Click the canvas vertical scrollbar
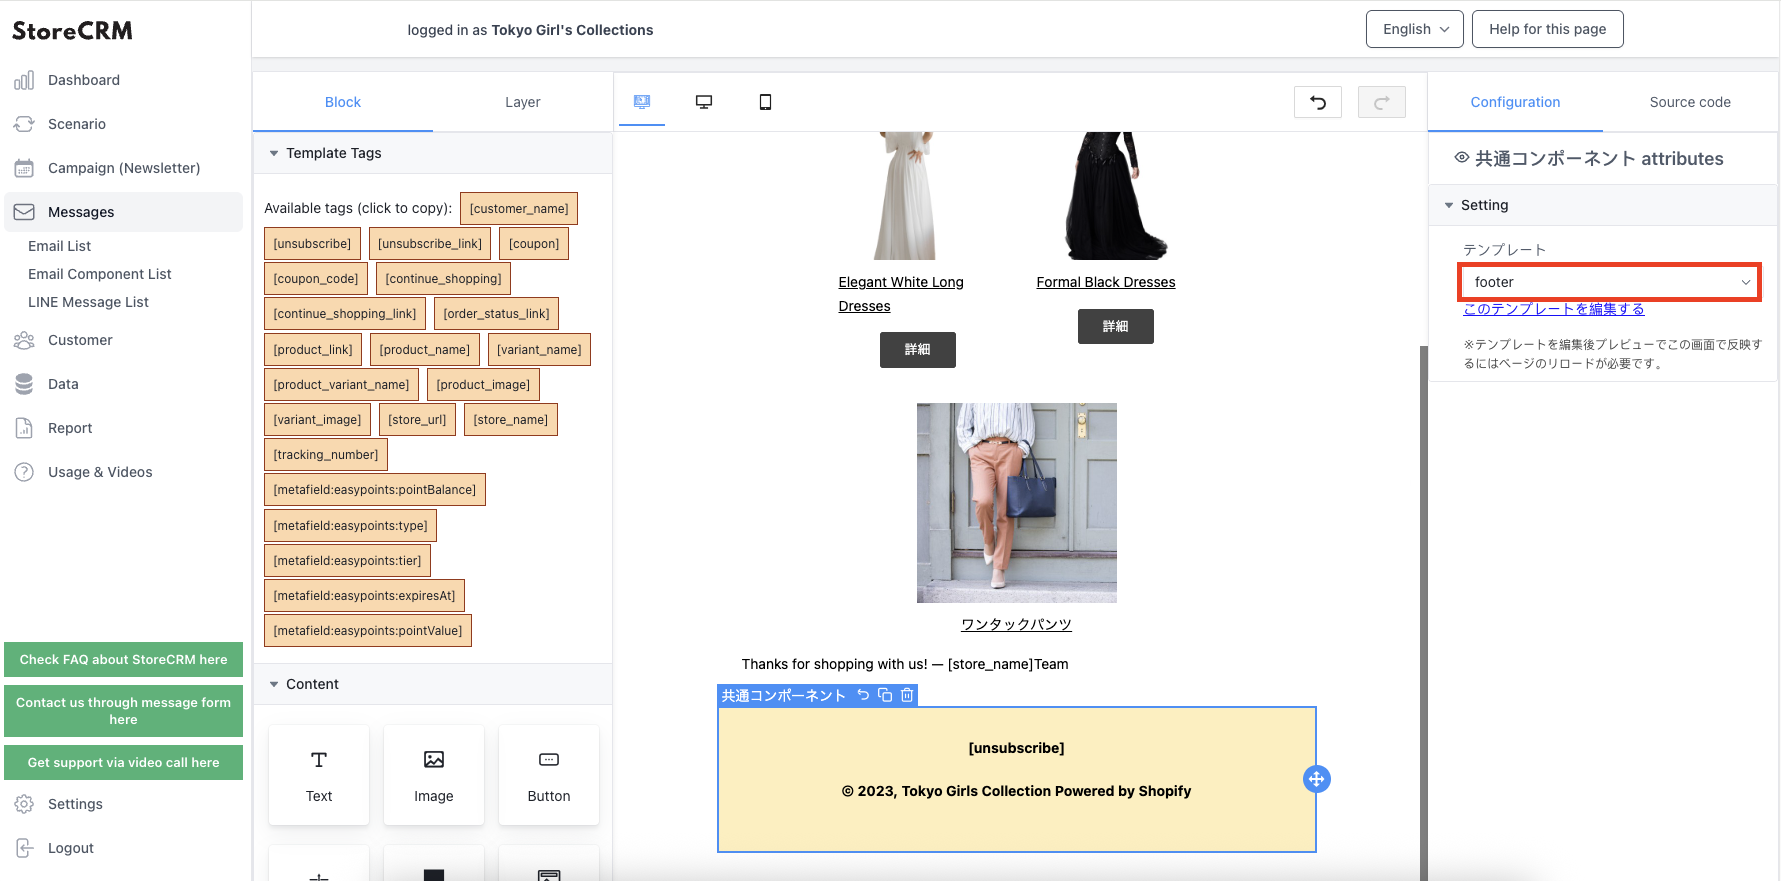The image size is (1781, 881). pos(1424,612)
